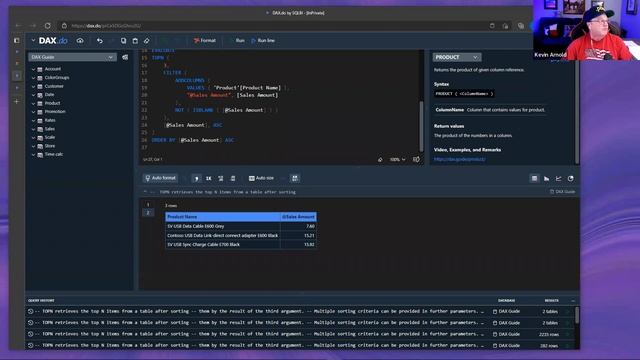Screen dimensions: 640x360
Task: Toggle Auto format option
Action: coord(160,178)
